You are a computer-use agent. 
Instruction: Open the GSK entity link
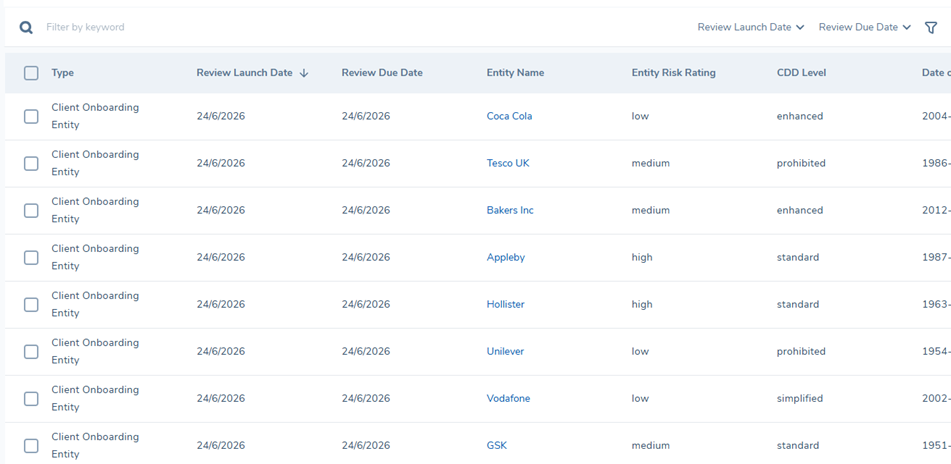tap(497, 445)
